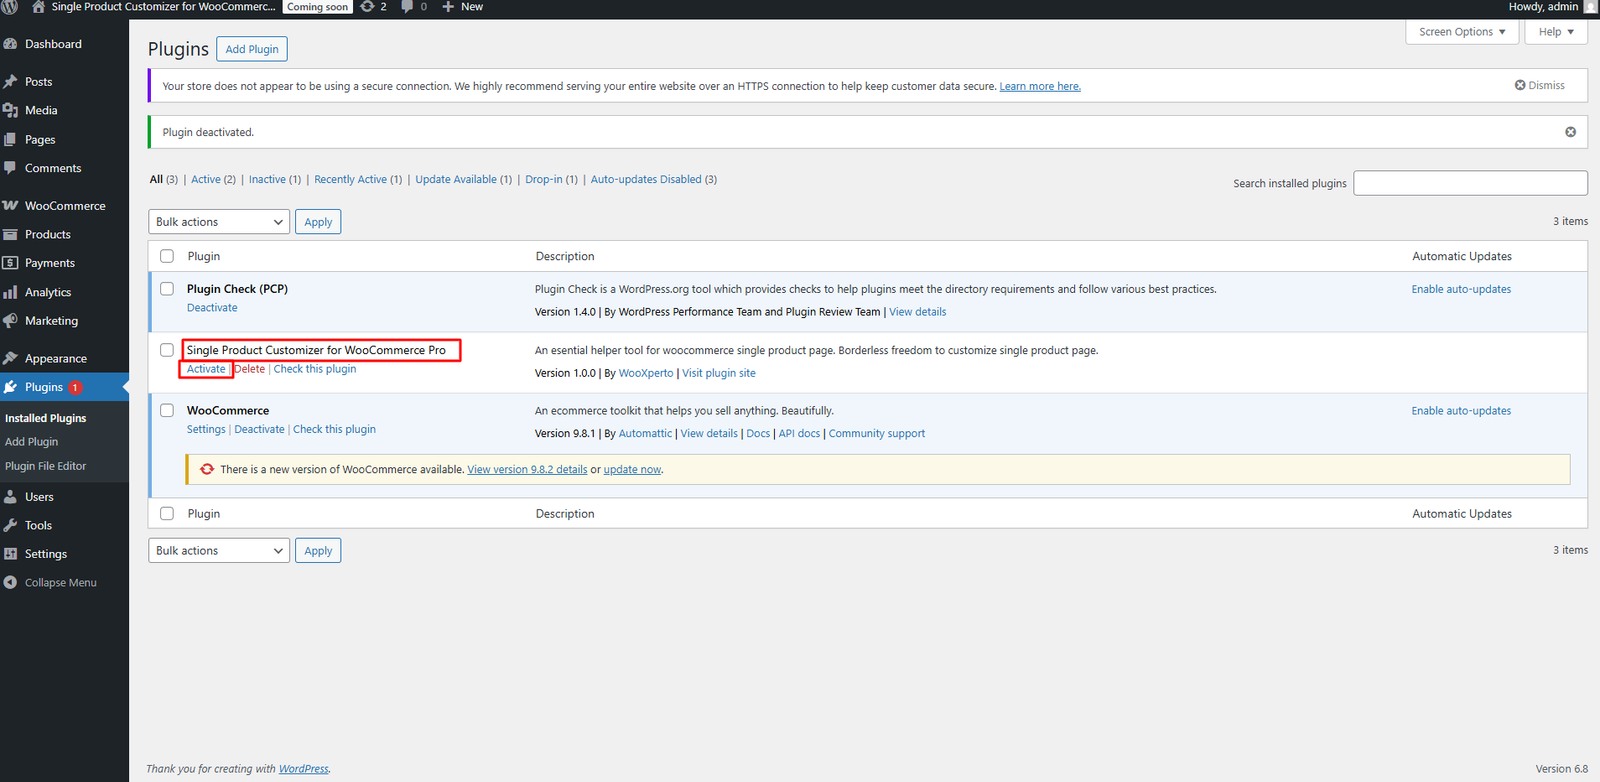Expand the Help tab
Image resolution: width=1600 pixels, height=782 pixels.
coord(1555,32)
